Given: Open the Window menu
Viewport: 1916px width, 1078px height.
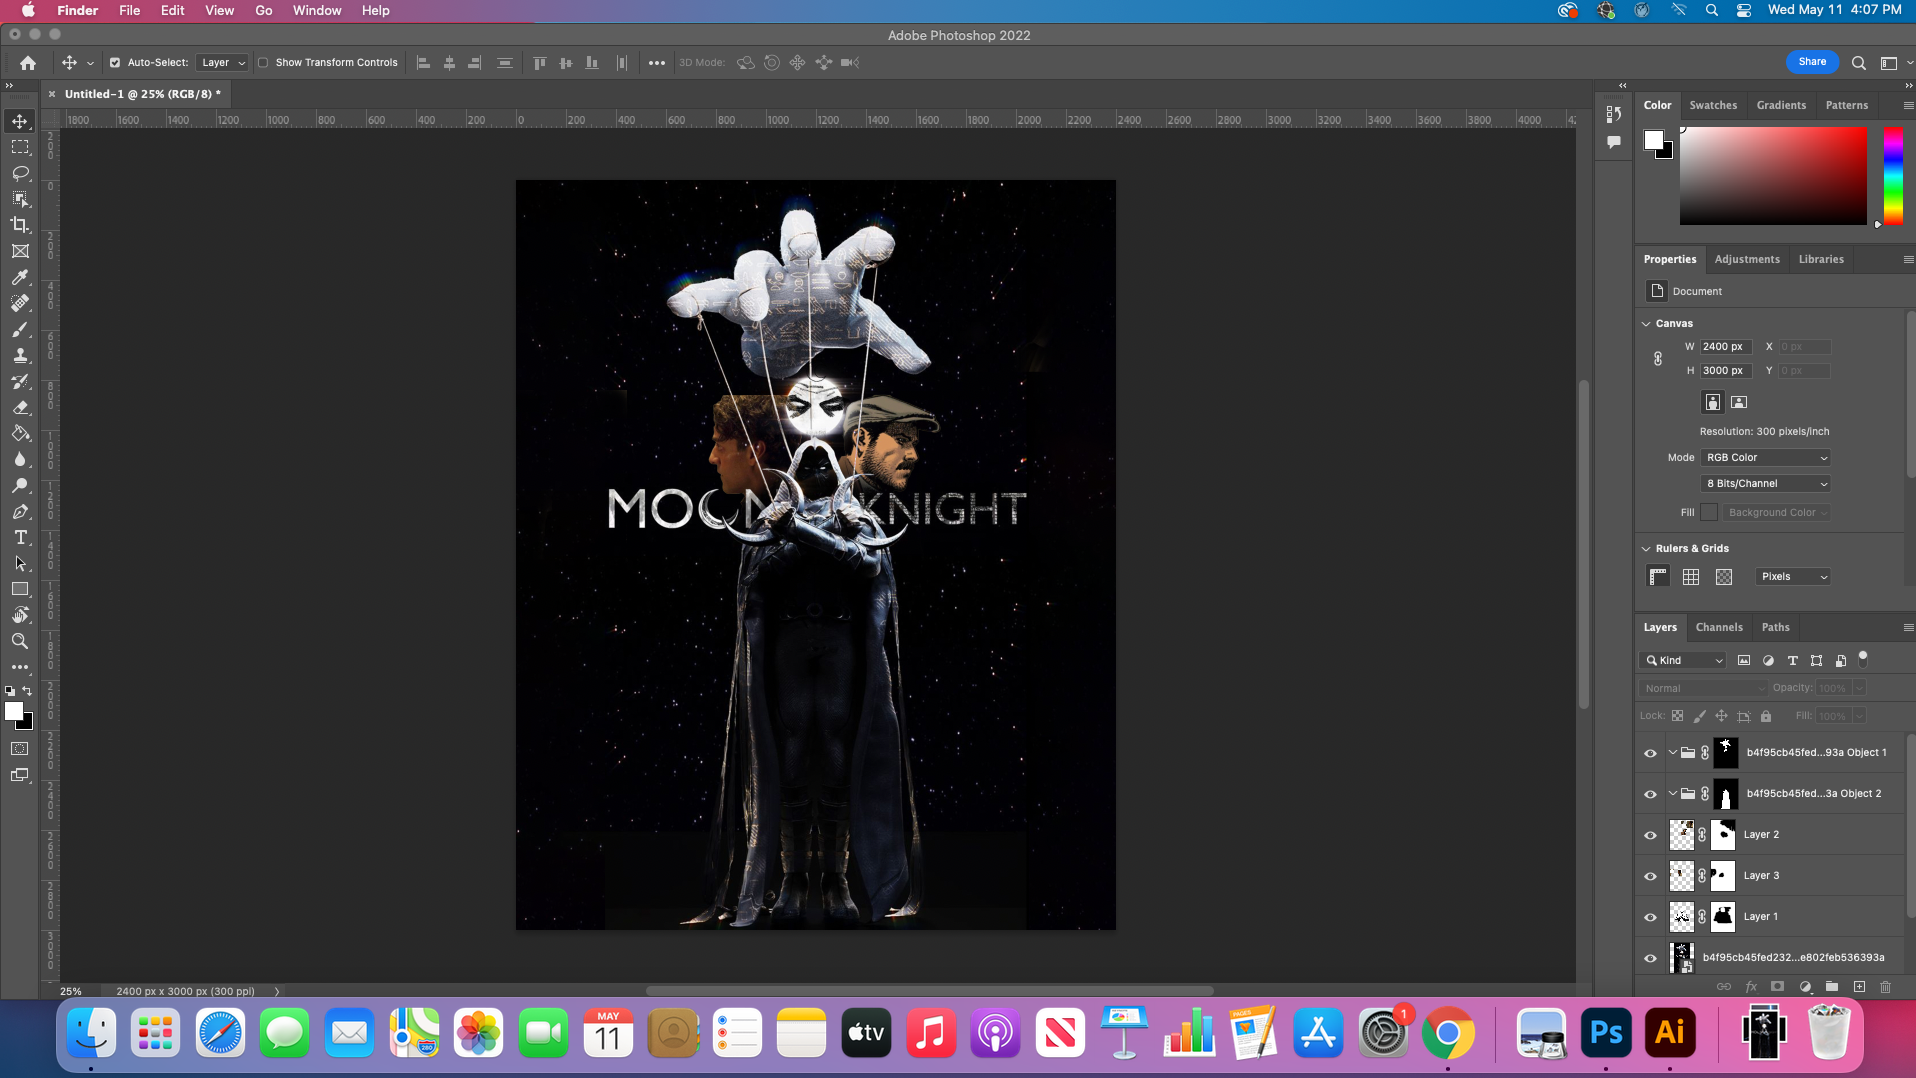Looking at the screenshot, I should pos(316,11).
